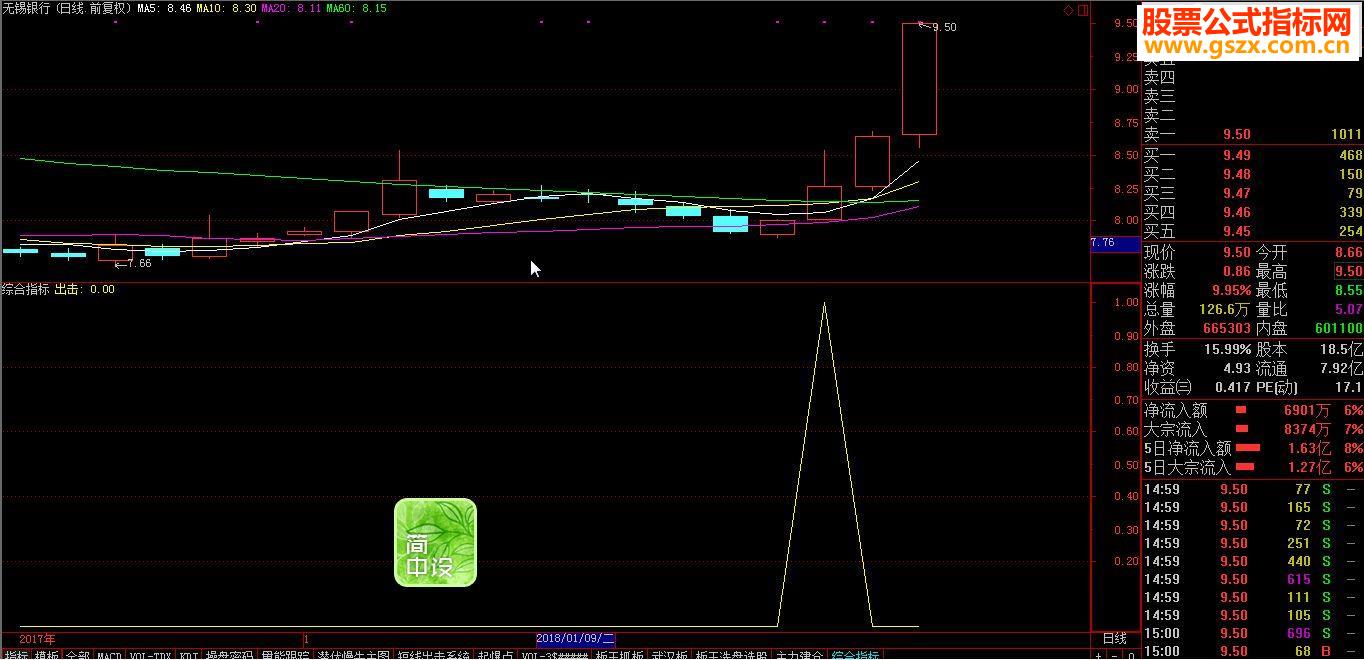
Task: Click the 14:59 trade row with volume 615
Action: click(x=1253, y=580)
